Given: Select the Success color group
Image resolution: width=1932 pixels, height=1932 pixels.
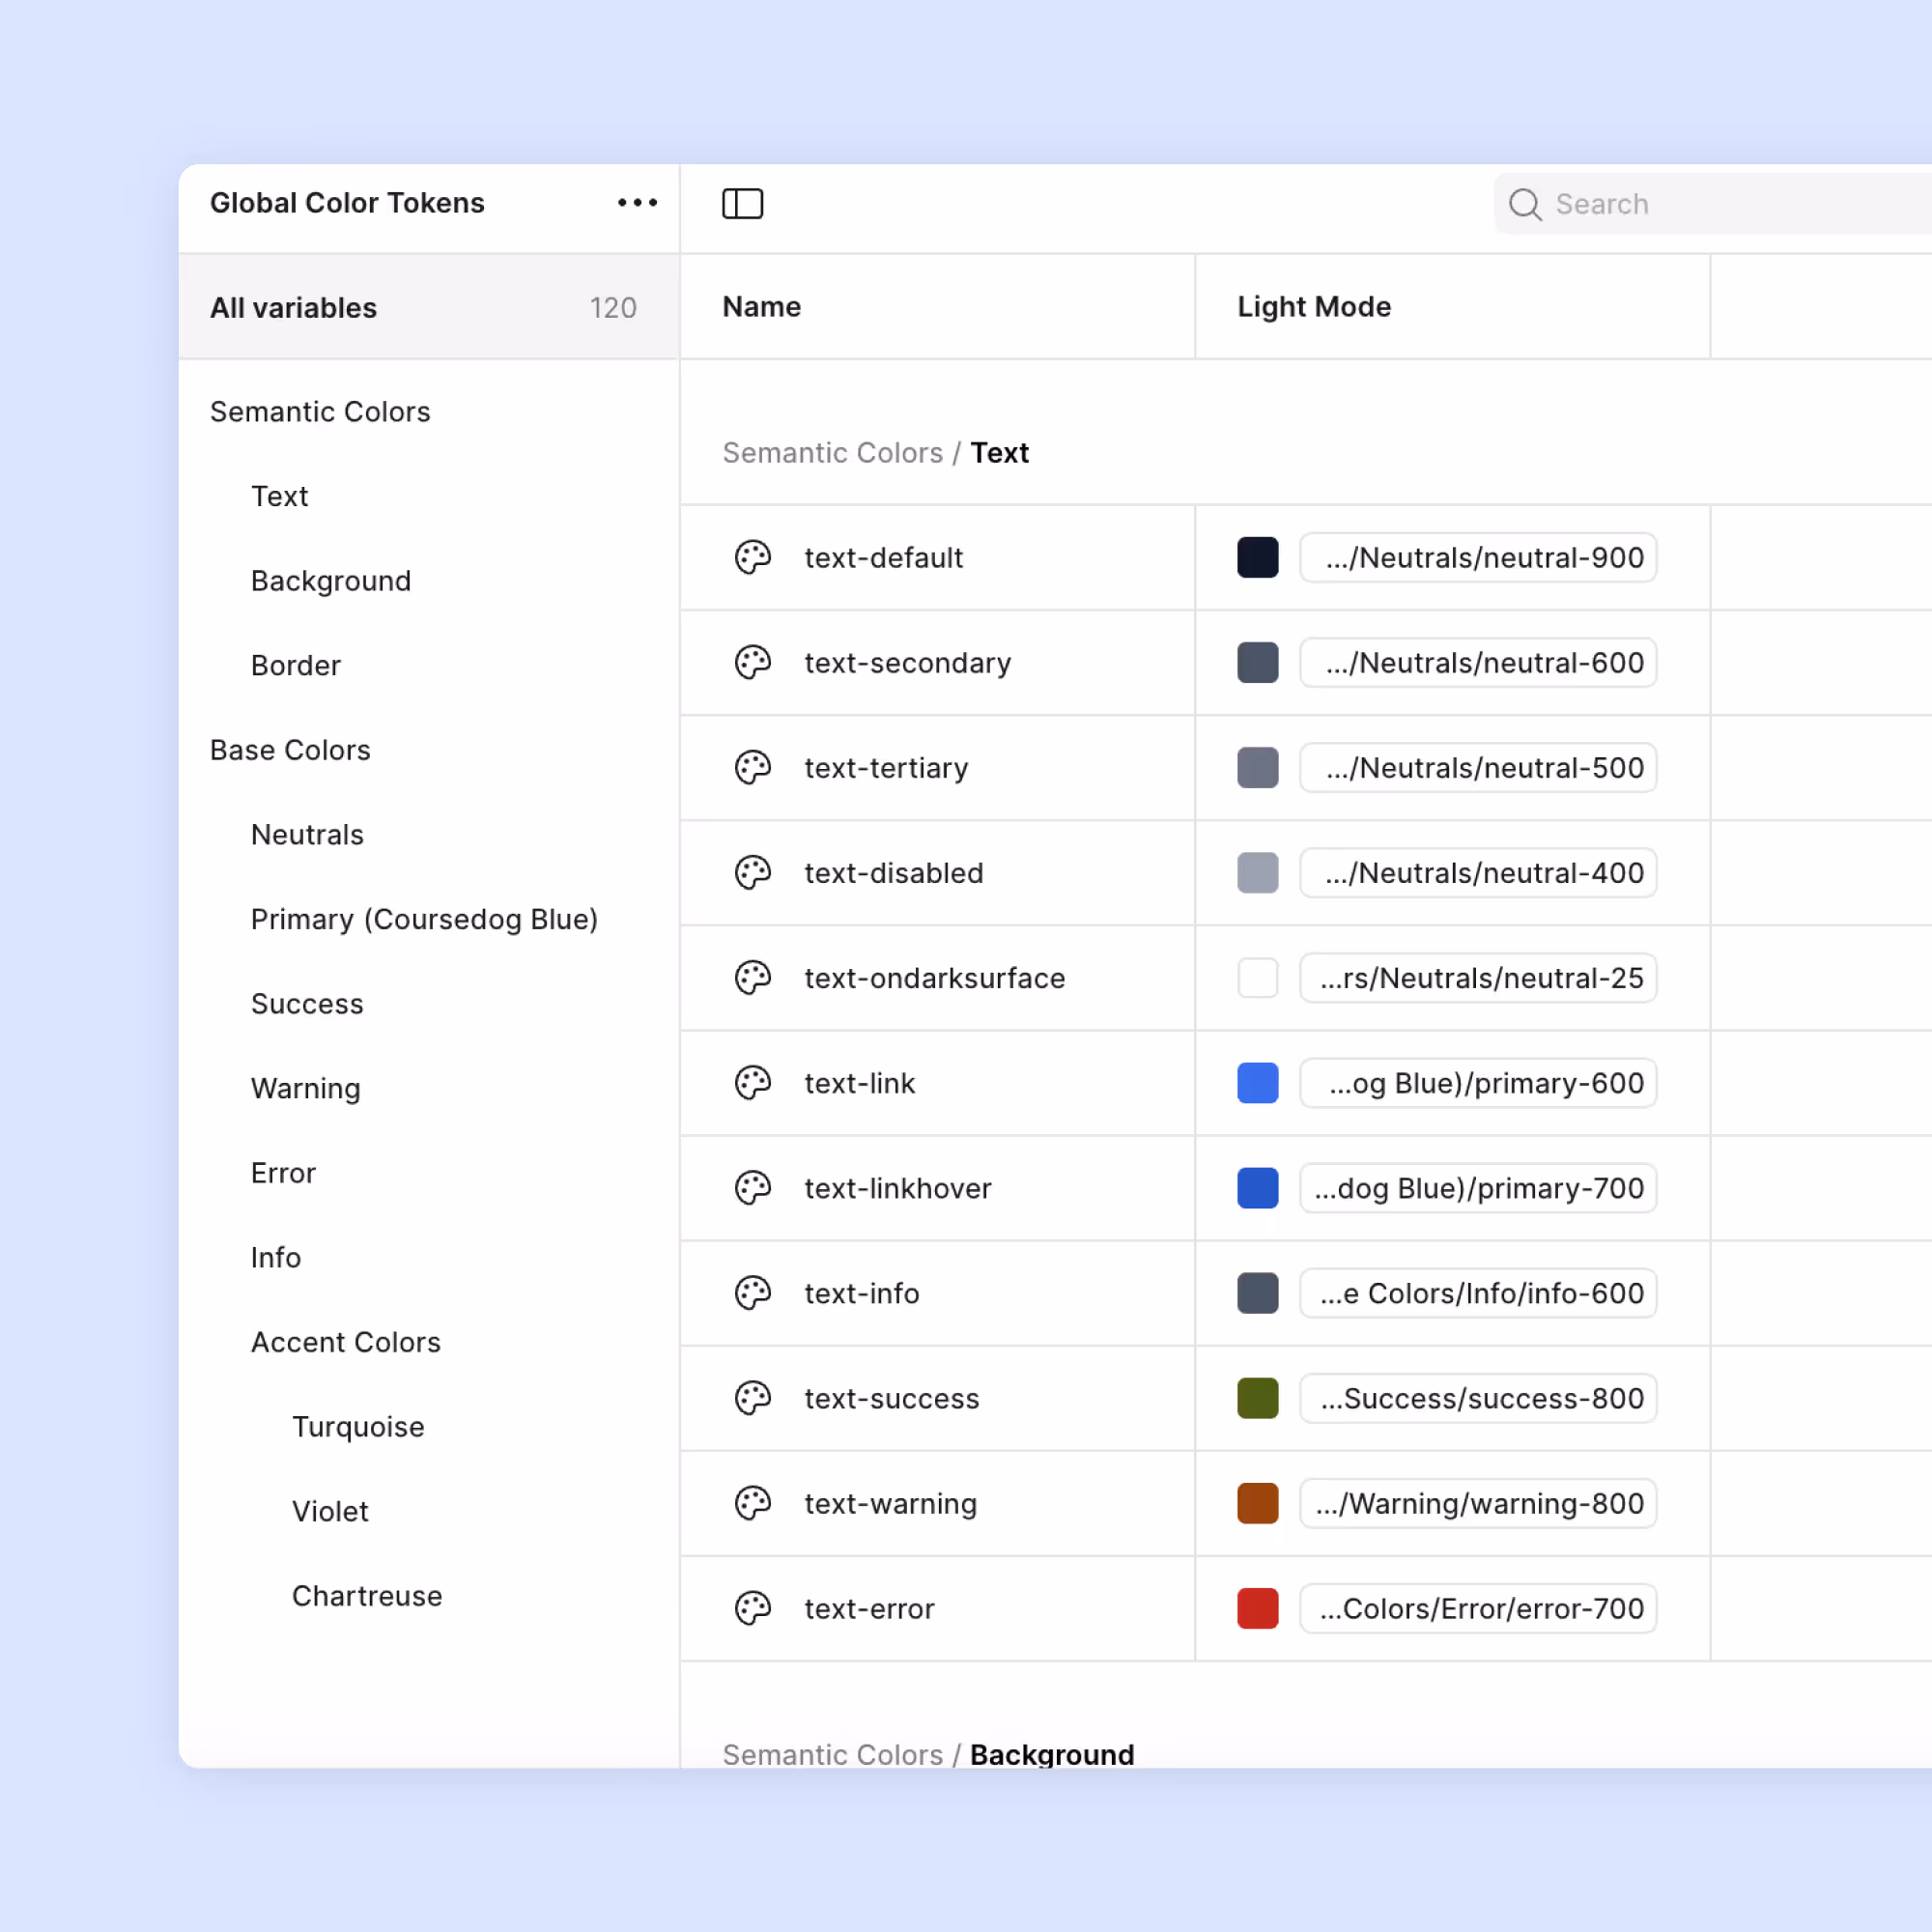Looking at the screenshot, I should pos(307,1004).
